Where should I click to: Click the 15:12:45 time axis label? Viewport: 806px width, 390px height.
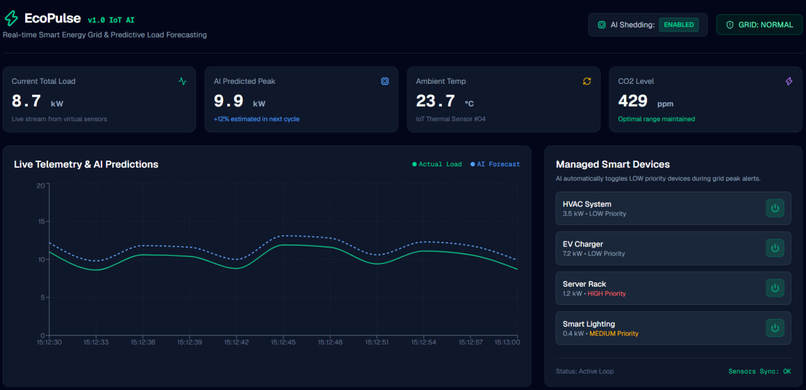[282, 342]
